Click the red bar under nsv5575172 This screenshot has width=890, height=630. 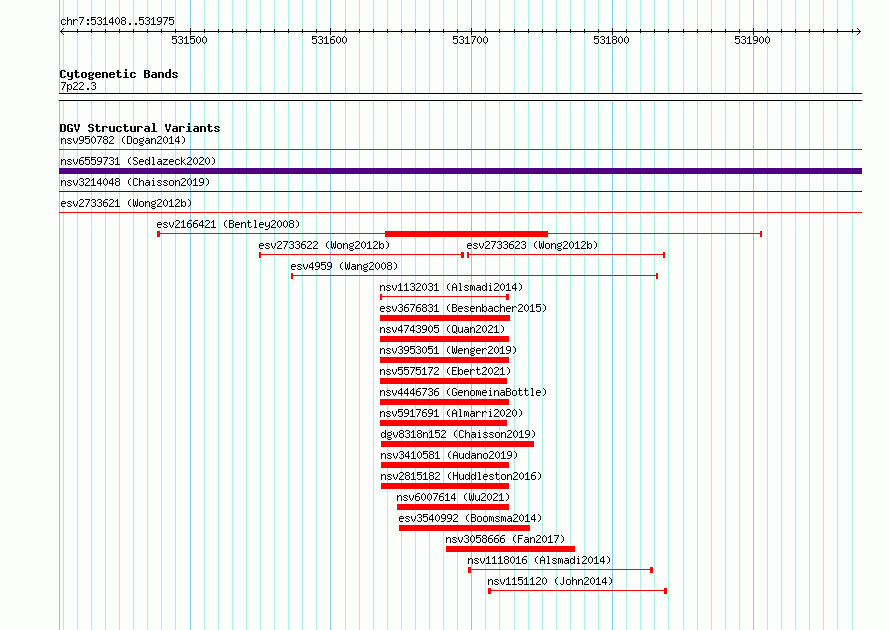tap(443, 381)
